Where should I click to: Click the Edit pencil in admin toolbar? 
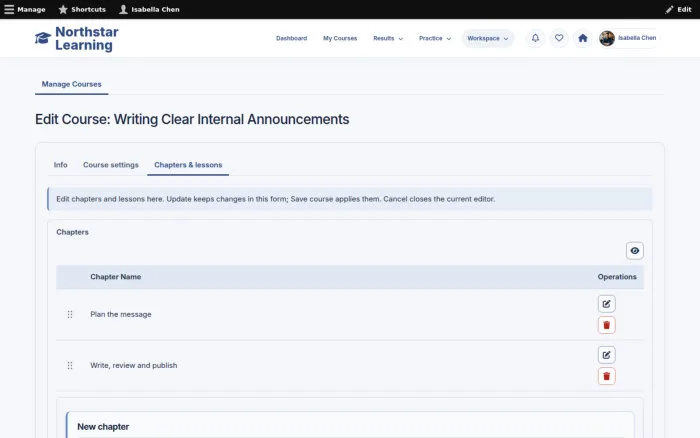[678, 9]
